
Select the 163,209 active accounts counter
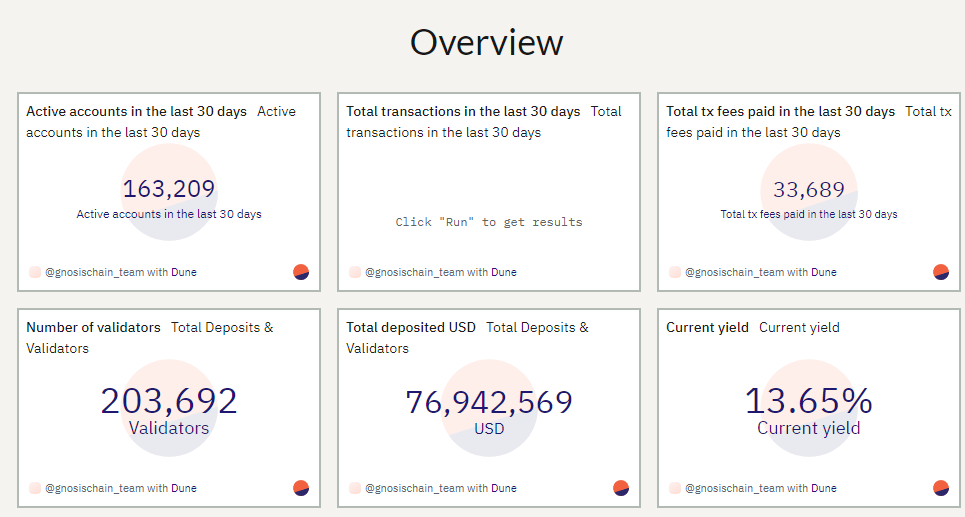(169, 189)
